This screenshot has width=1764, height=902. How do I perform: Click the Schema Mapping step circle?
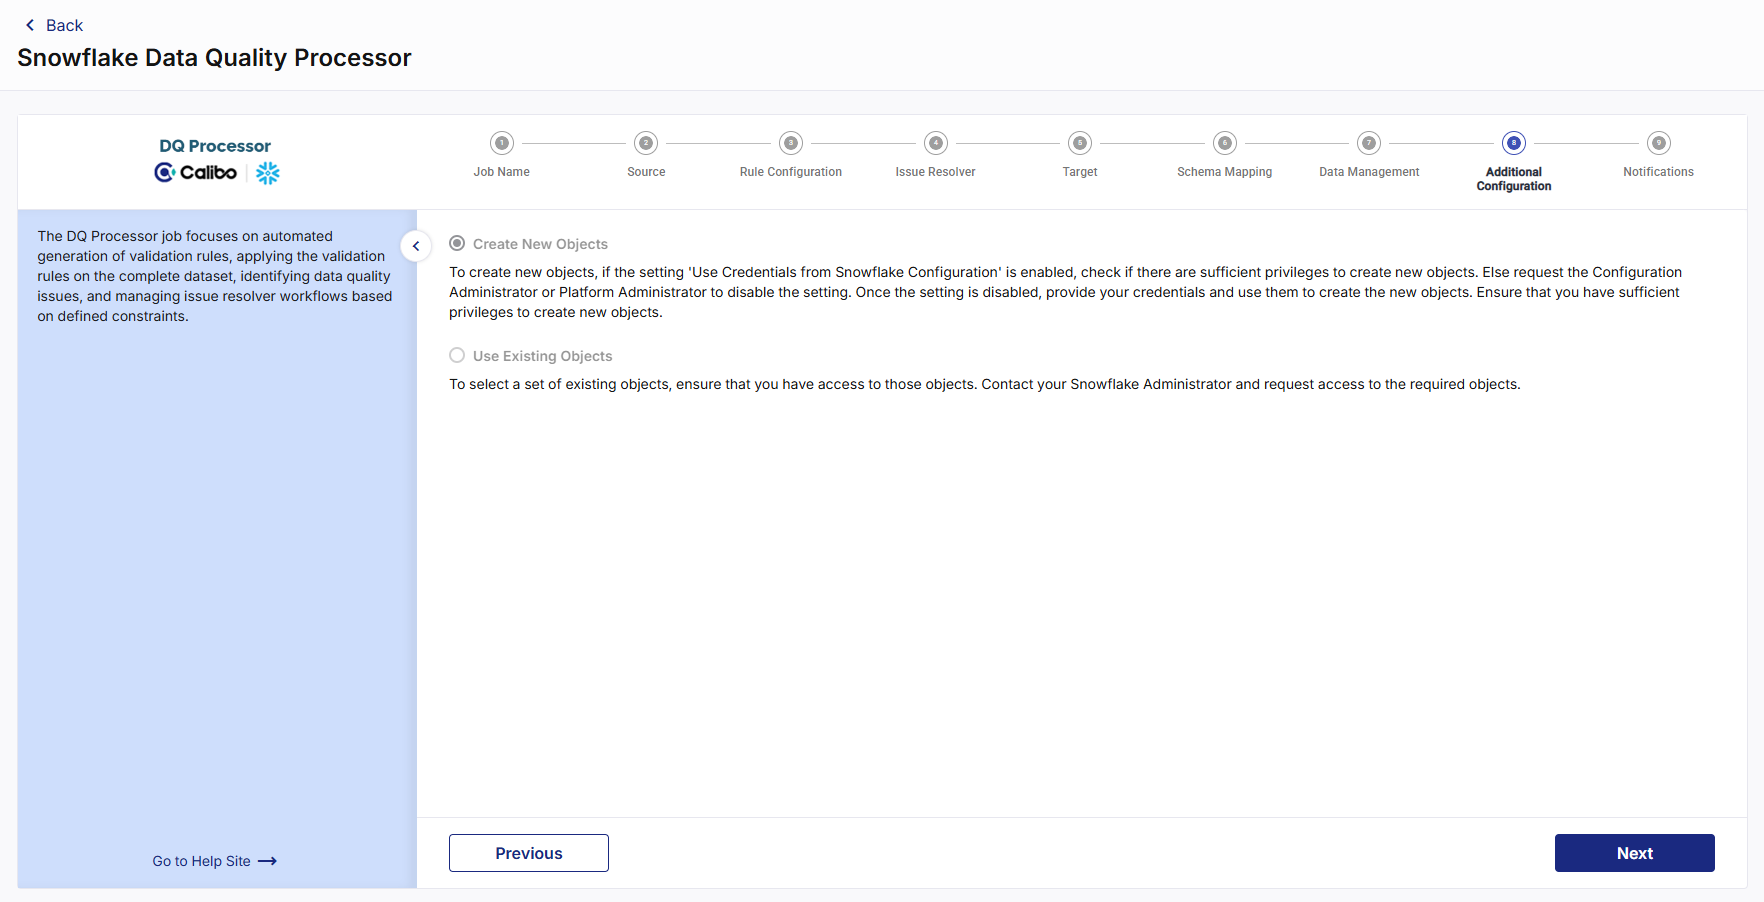pyautogui.click(x=1225, y=143)
